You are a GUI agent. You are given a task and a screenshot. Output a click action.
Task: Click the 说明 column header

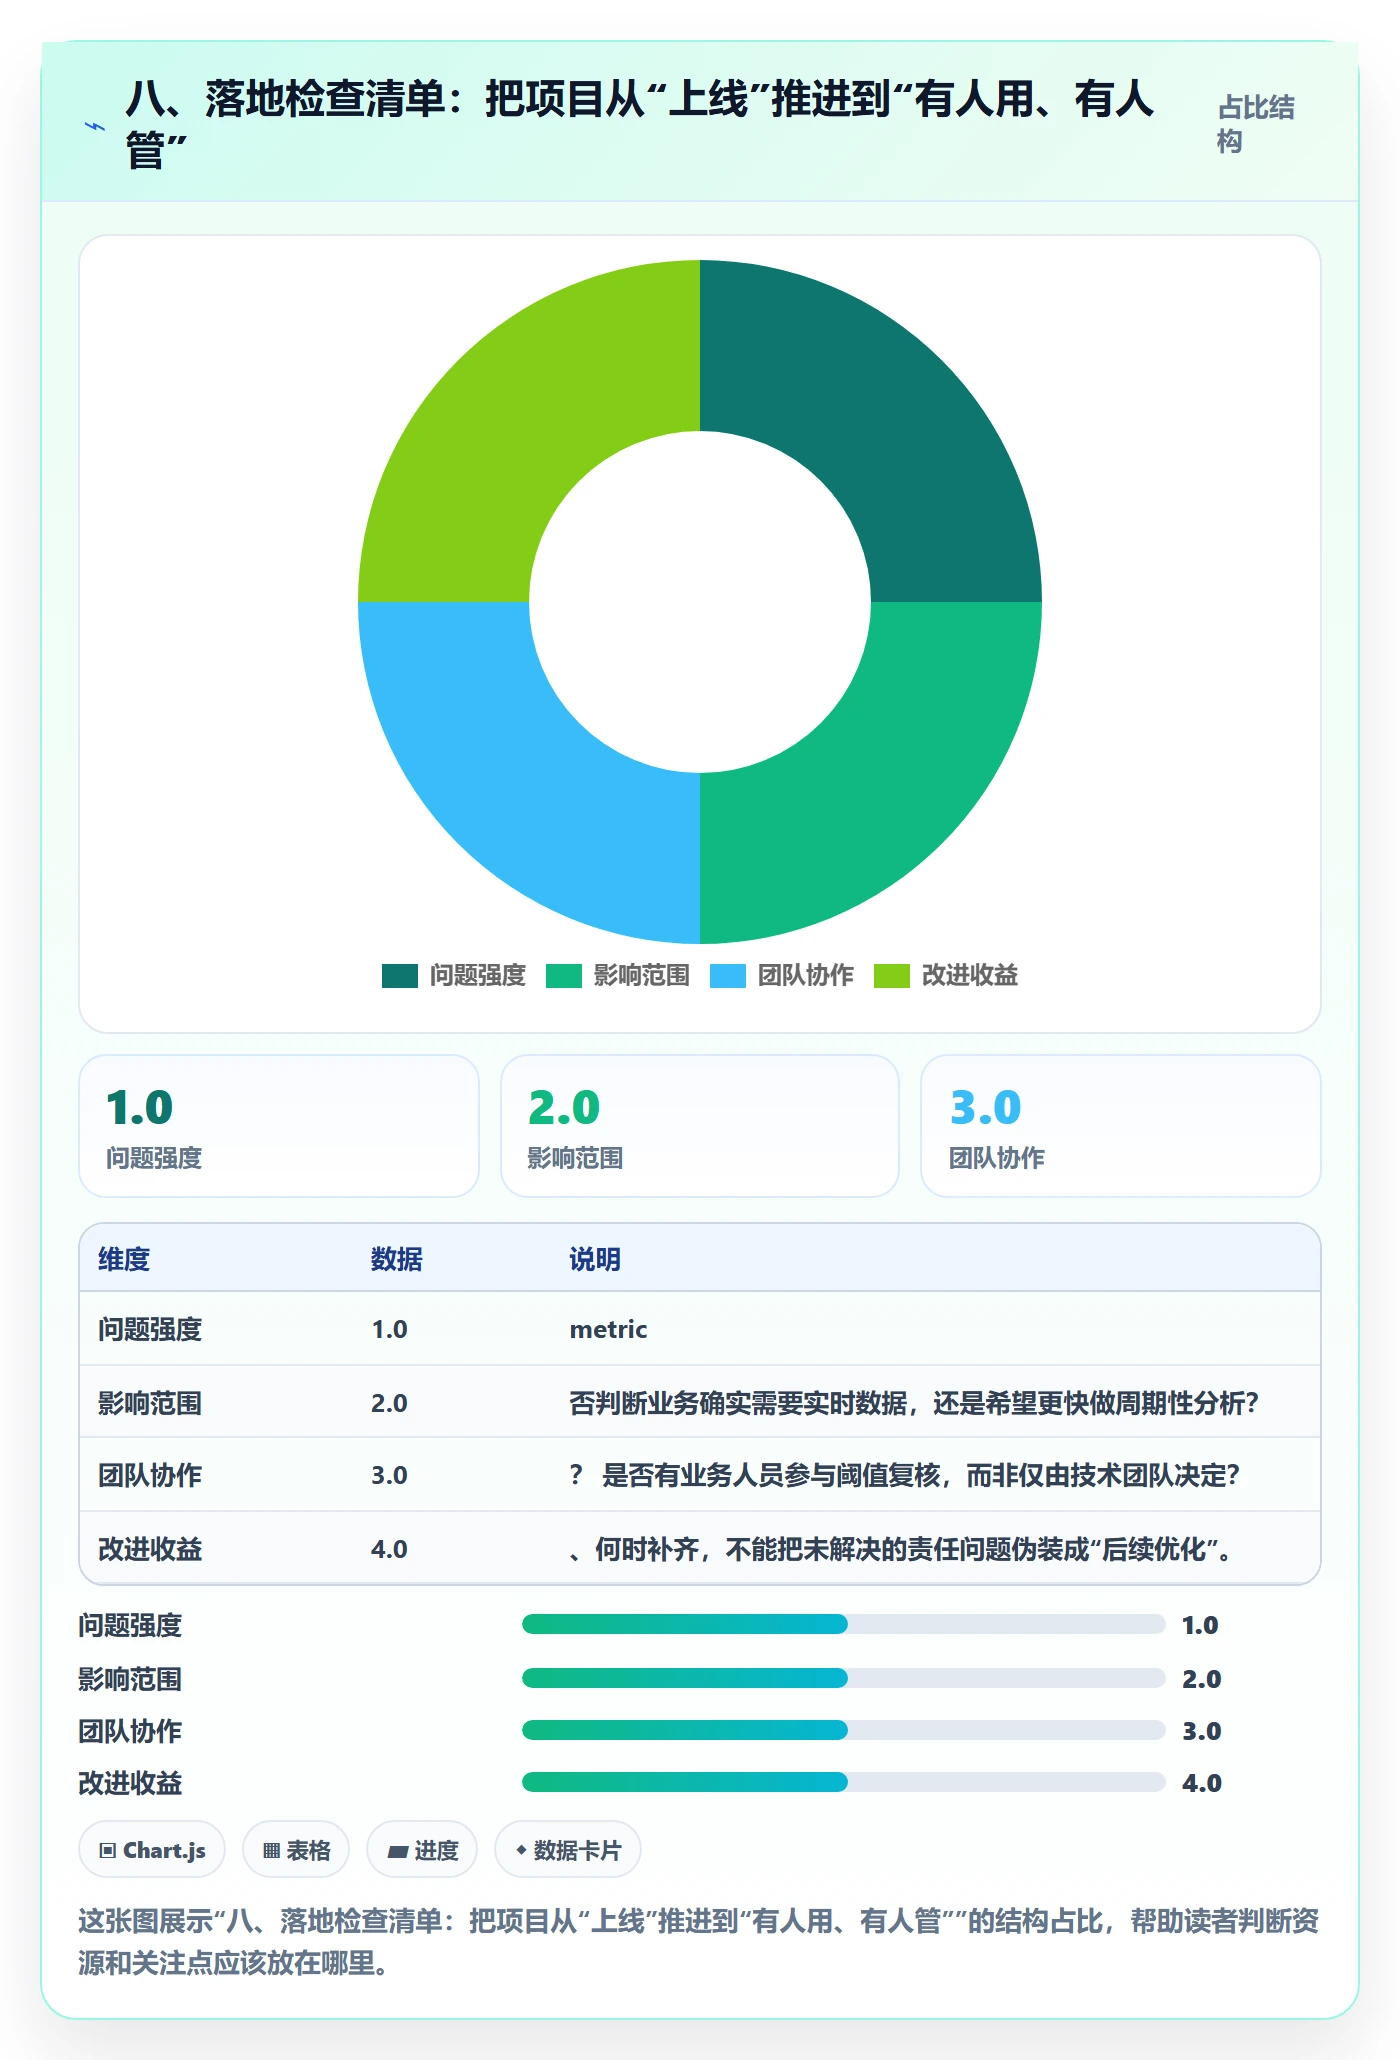595,1259
